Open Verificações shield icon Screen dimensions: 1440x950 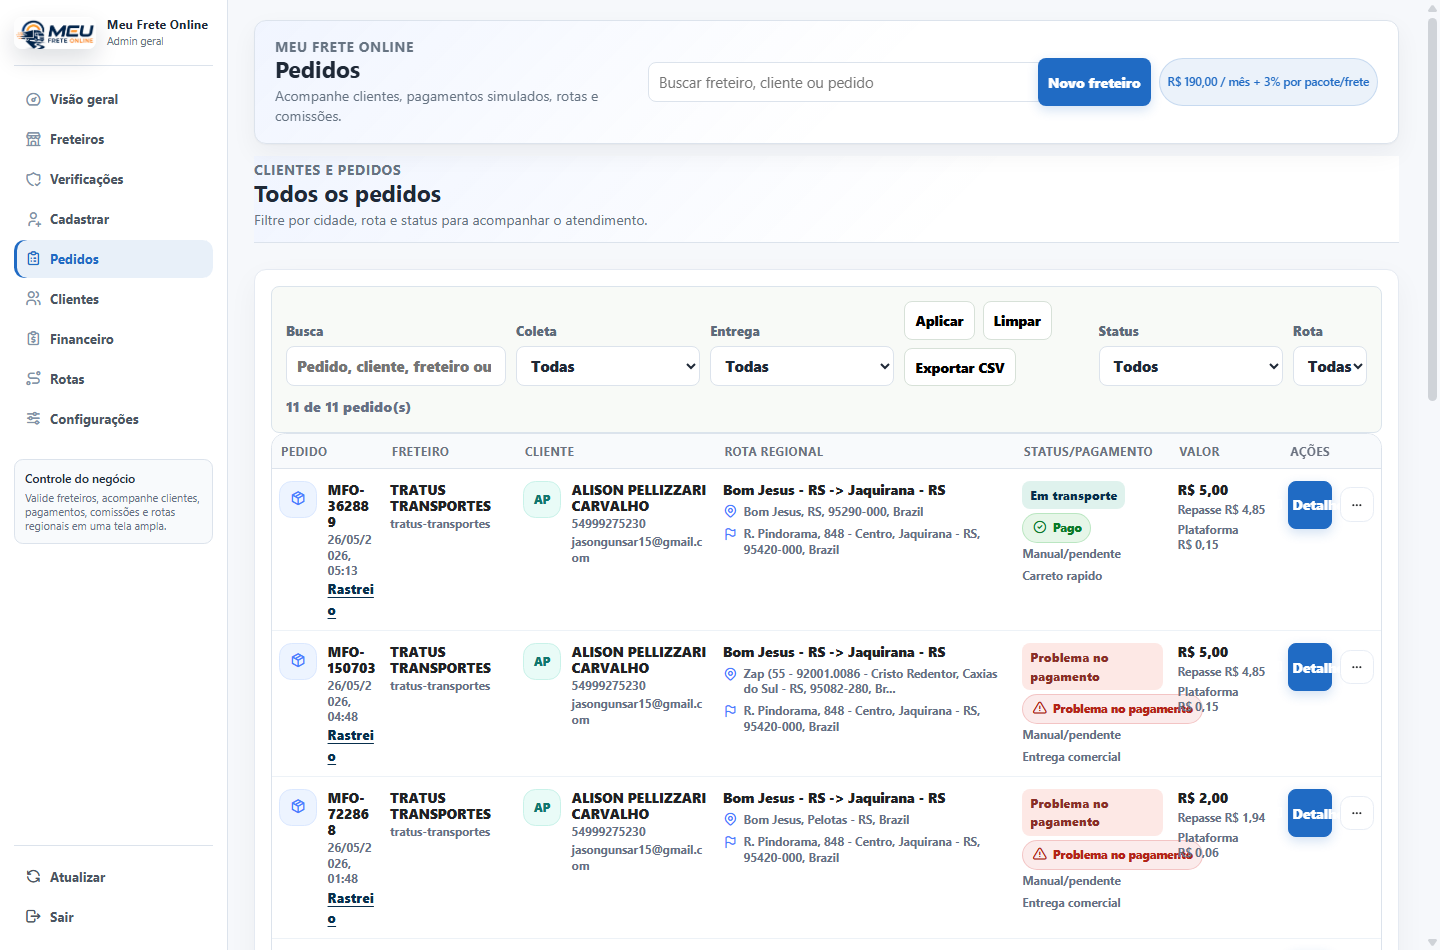coord(33,179)
